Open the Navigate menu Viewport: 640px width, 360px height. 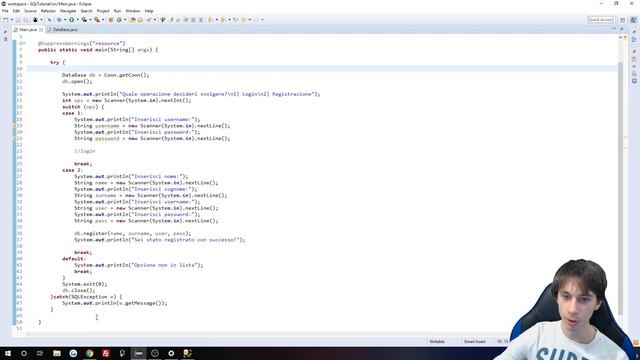pos(68,11)
